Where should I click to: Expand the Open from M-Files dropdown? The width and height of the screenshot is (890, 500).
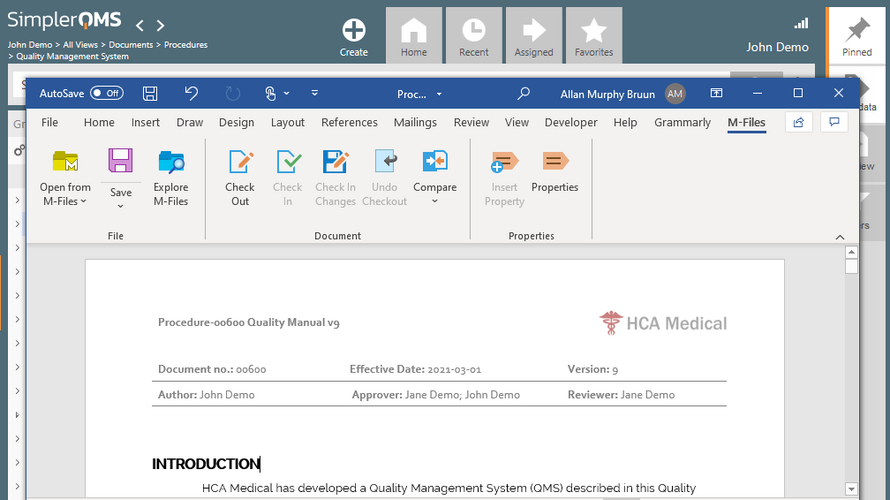point(83,202)
